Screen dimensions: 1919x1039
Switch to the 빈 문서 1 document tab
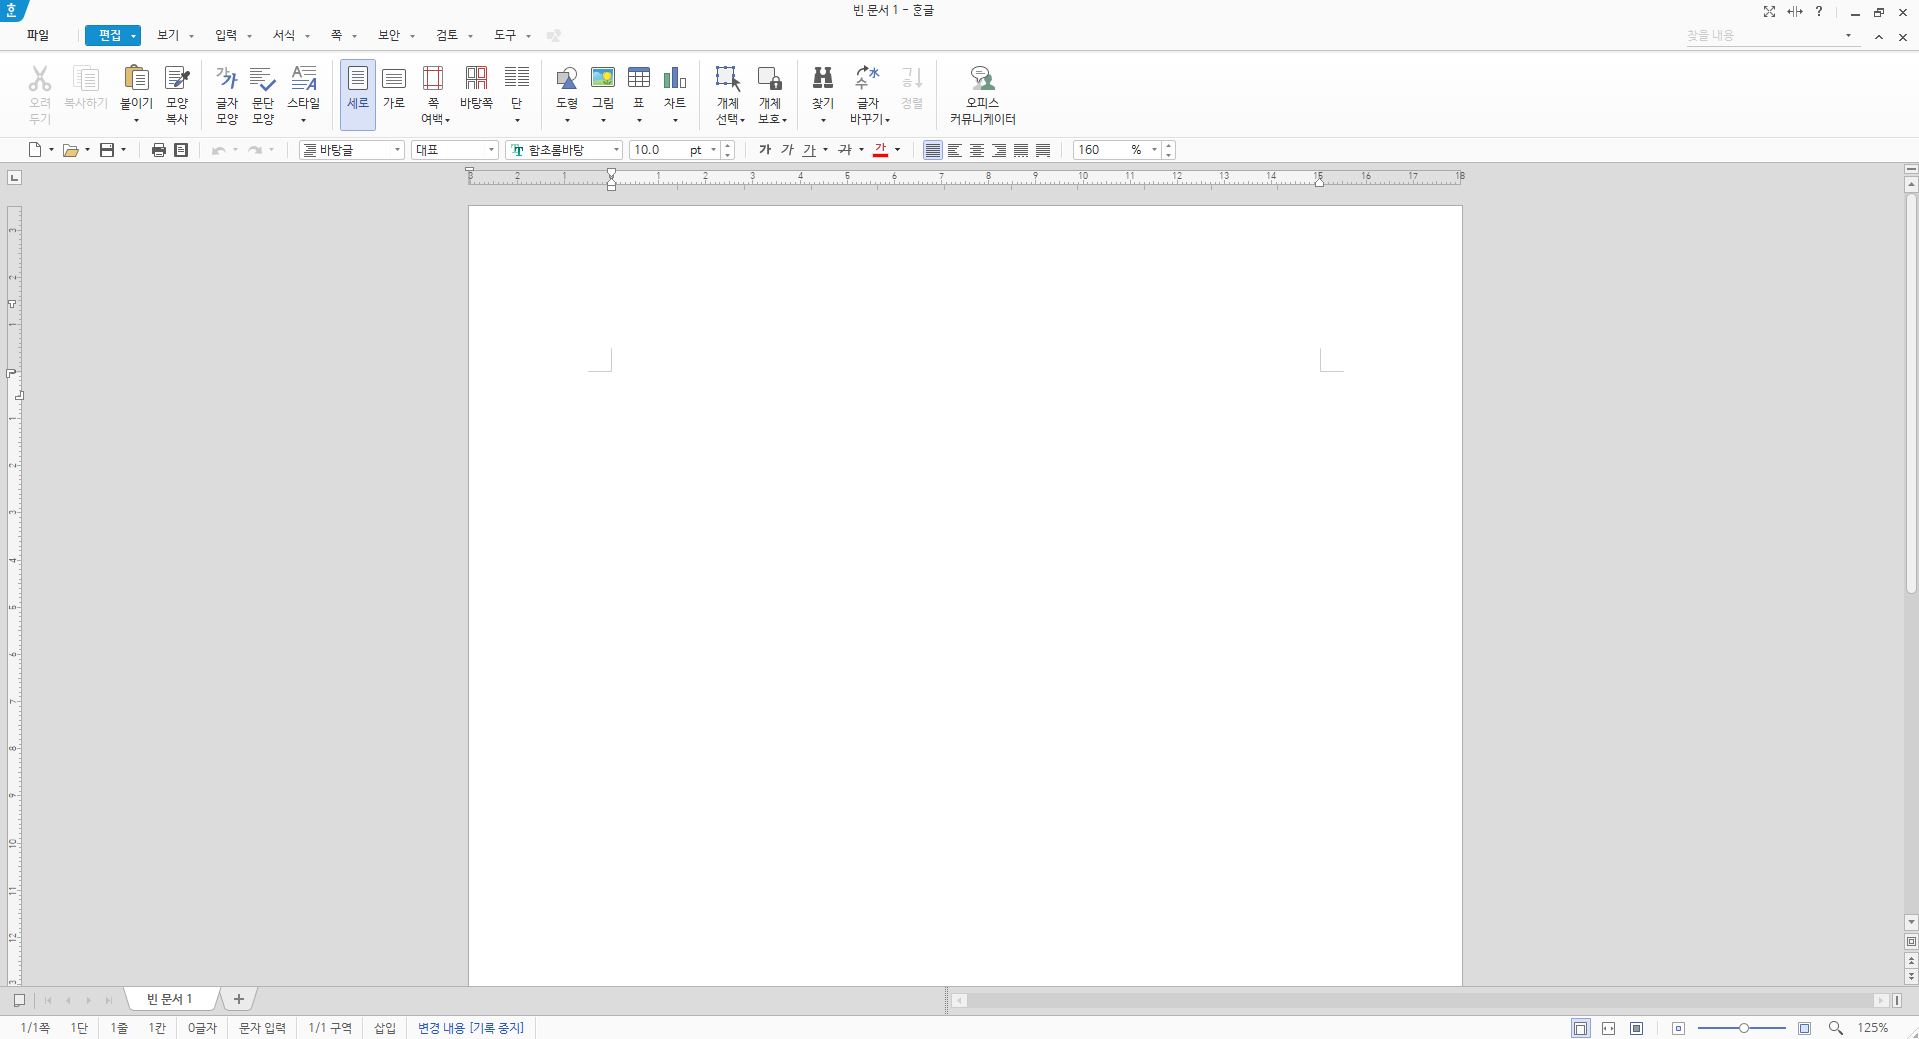click(x=170, y=998)
